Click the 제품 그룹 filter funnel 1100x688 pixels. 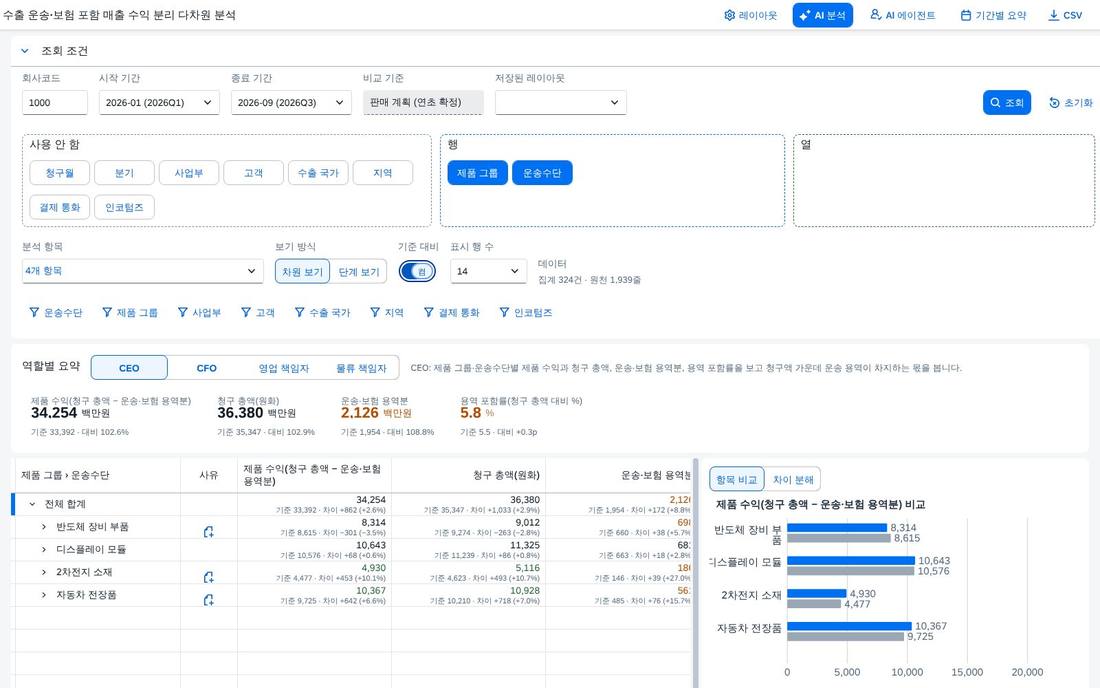click(x=130, y=312)
